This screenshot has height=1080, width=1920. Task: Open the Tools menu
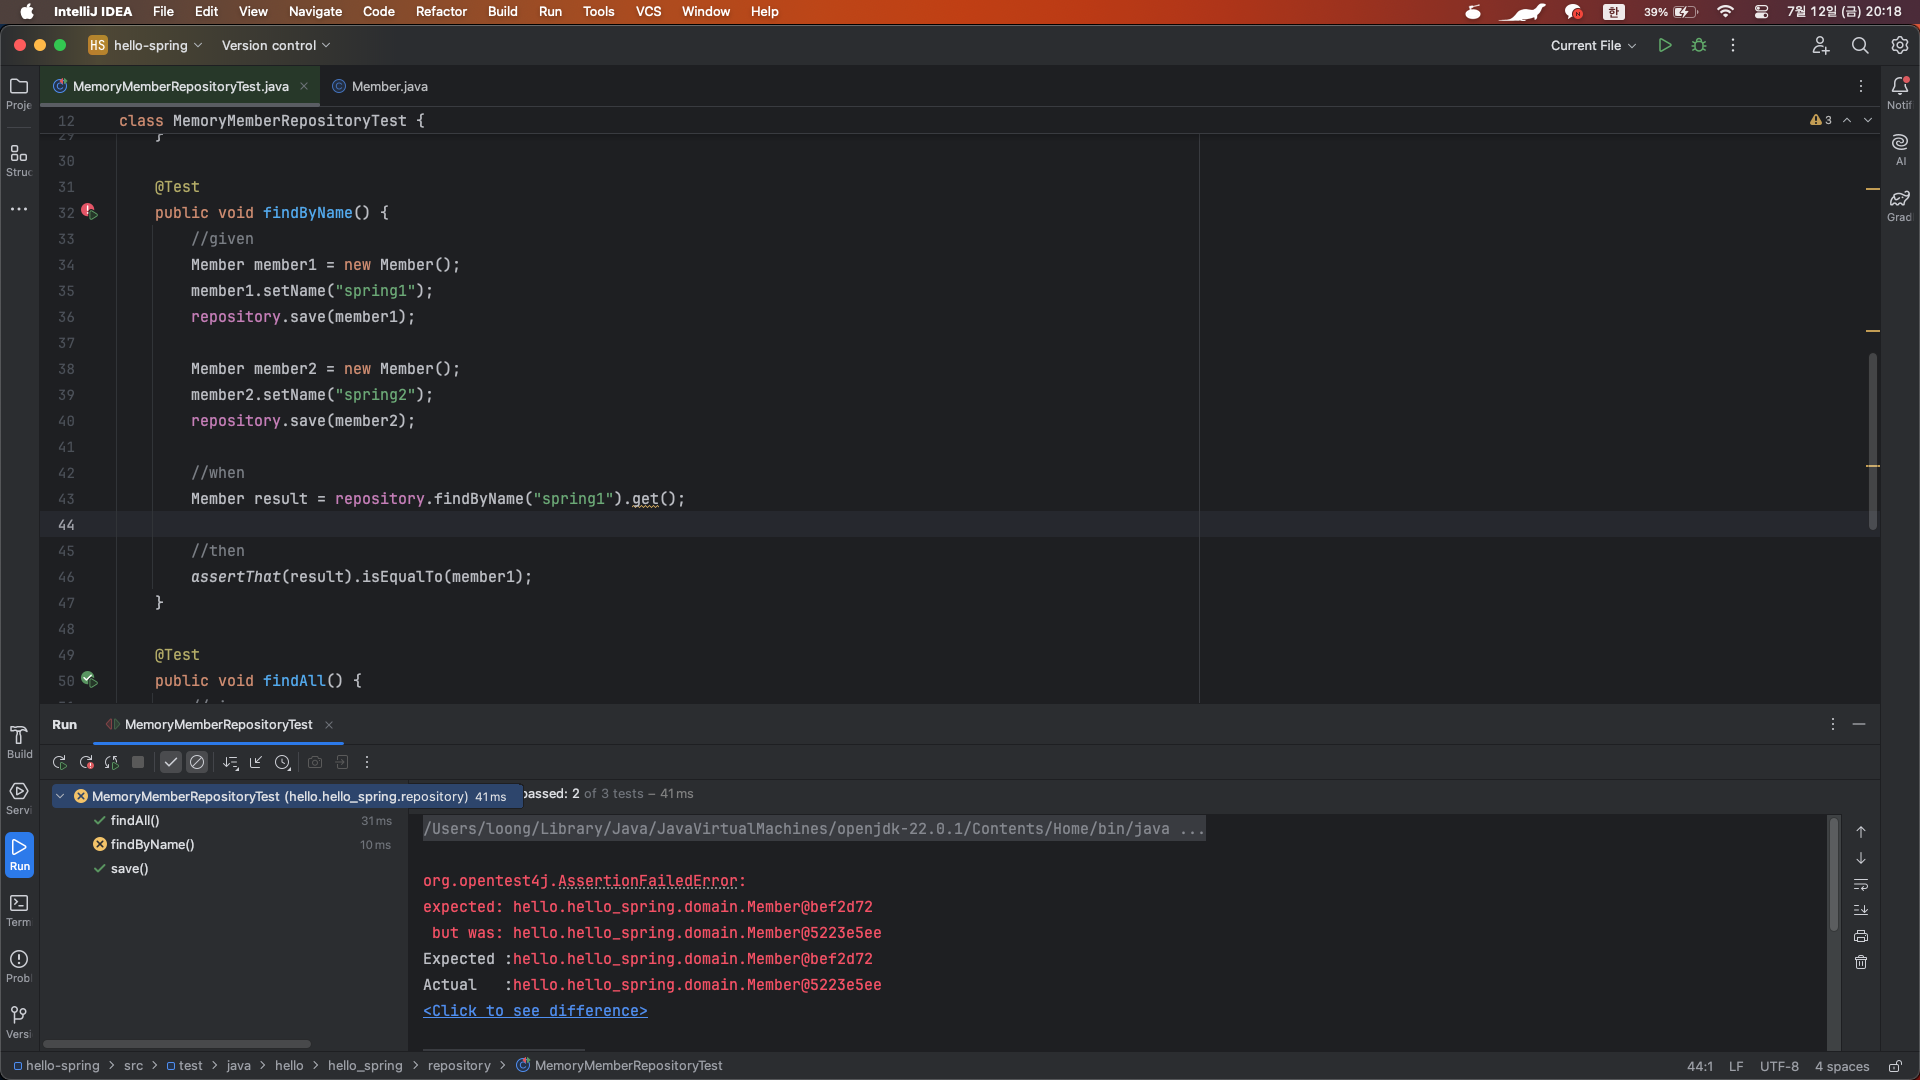coord(598,11)
